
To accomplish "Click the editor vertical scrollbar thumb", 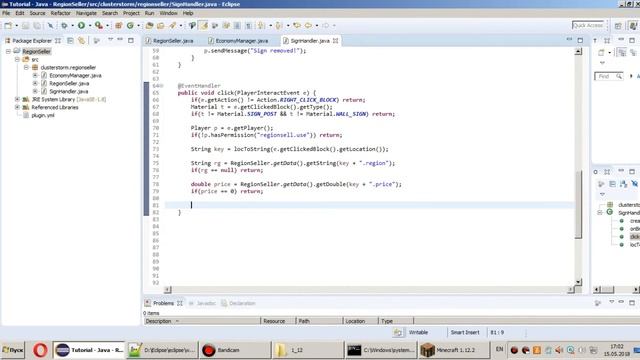I will (578, 204).
